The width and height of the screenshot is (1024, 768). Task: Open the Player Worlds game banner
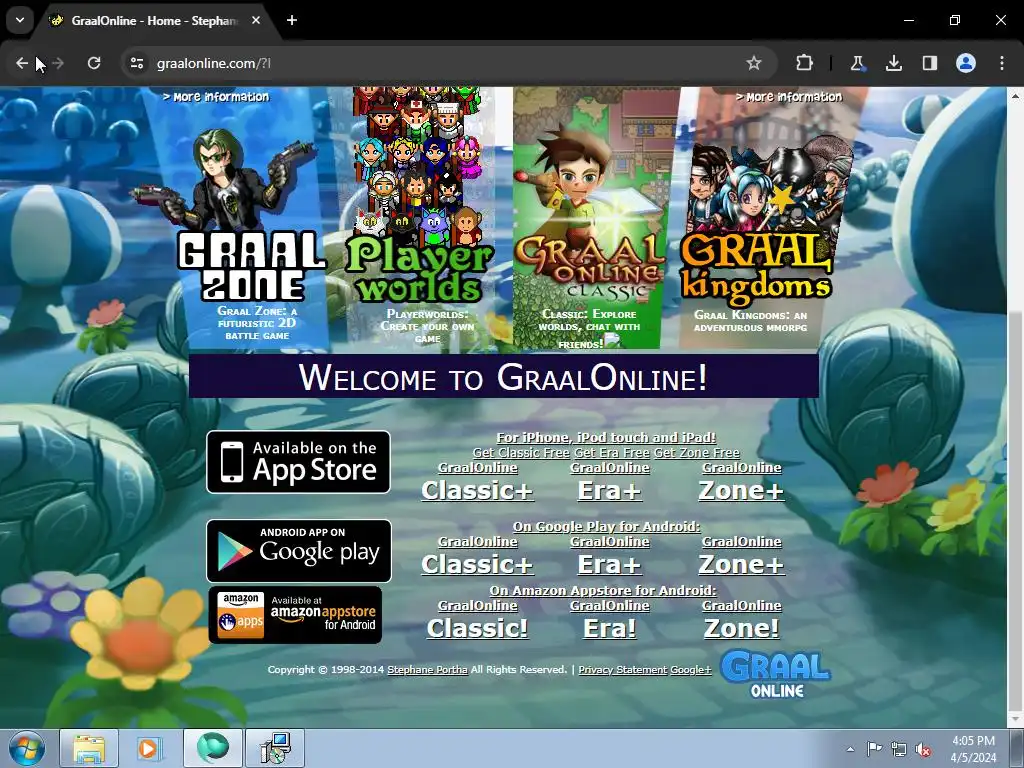click(x=419, y=219)
